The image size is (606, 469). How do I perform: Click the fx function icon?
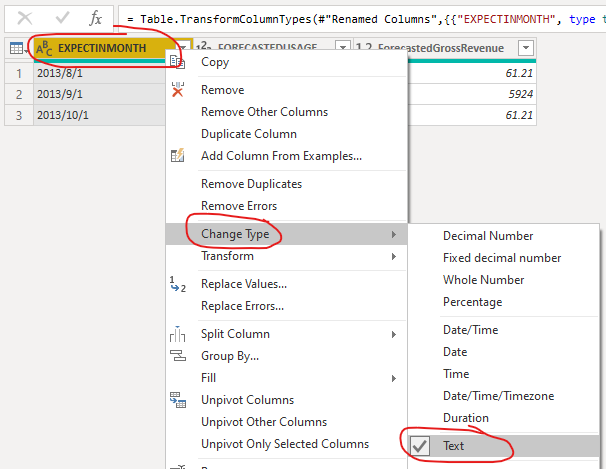[x=95, y=18]
